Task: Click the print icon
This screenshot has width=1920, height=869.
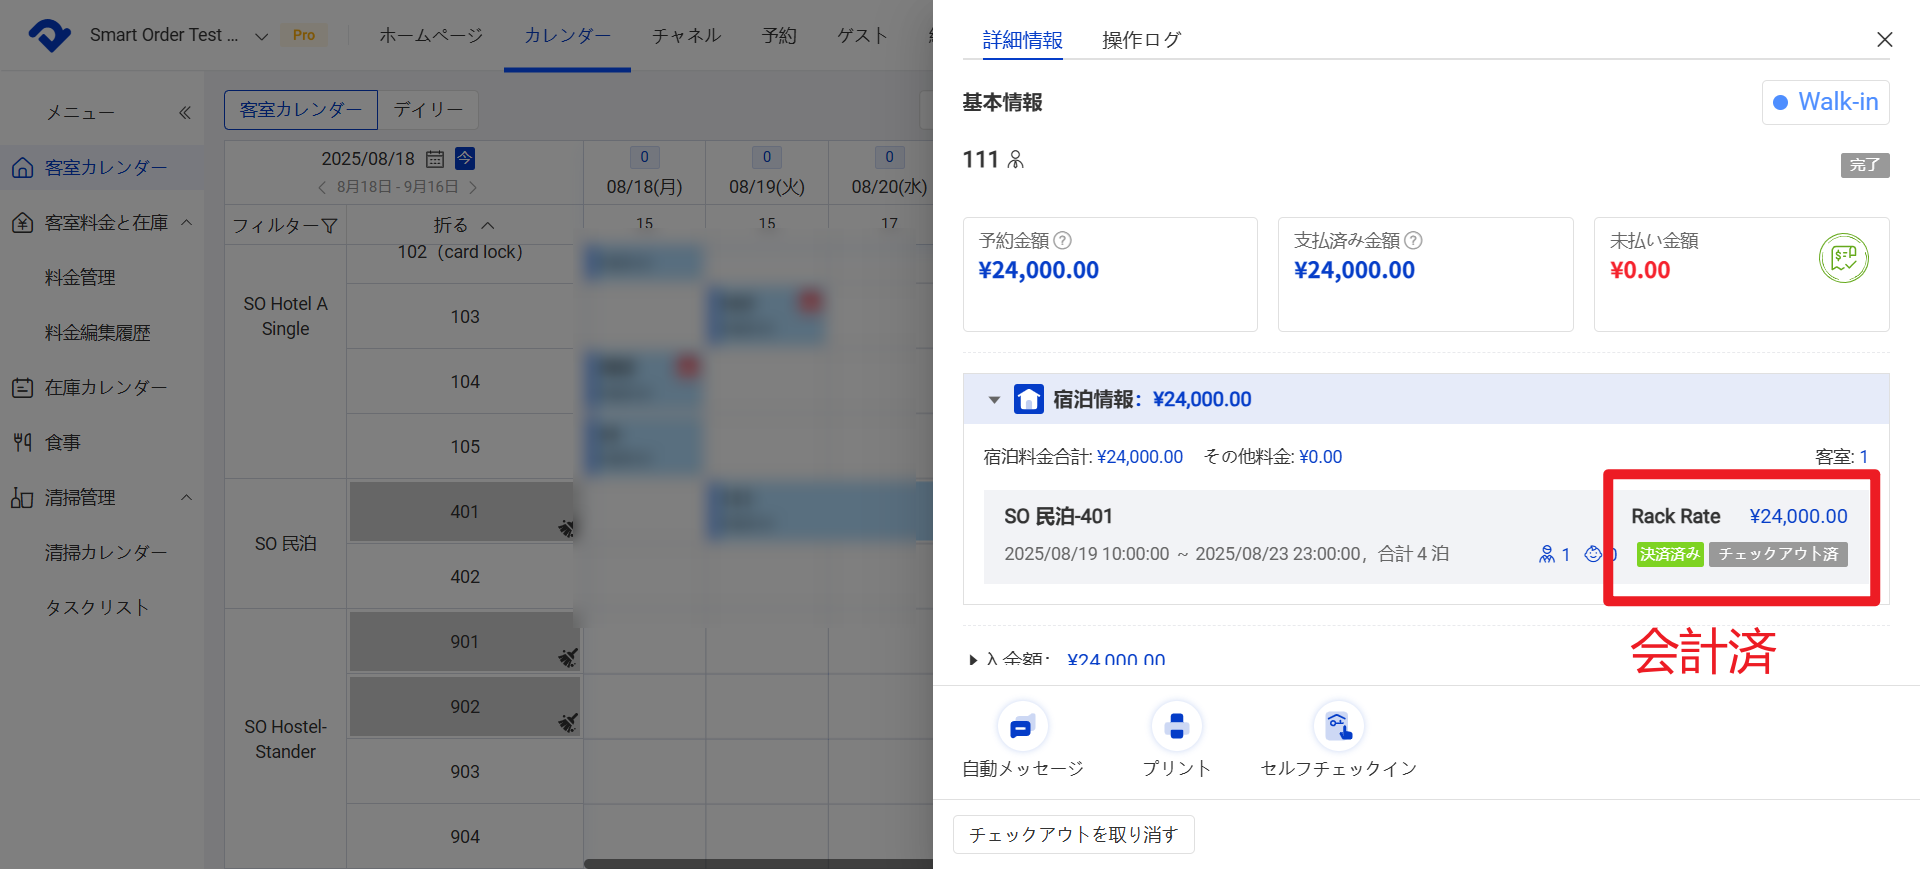Action: coord(1176,727)
